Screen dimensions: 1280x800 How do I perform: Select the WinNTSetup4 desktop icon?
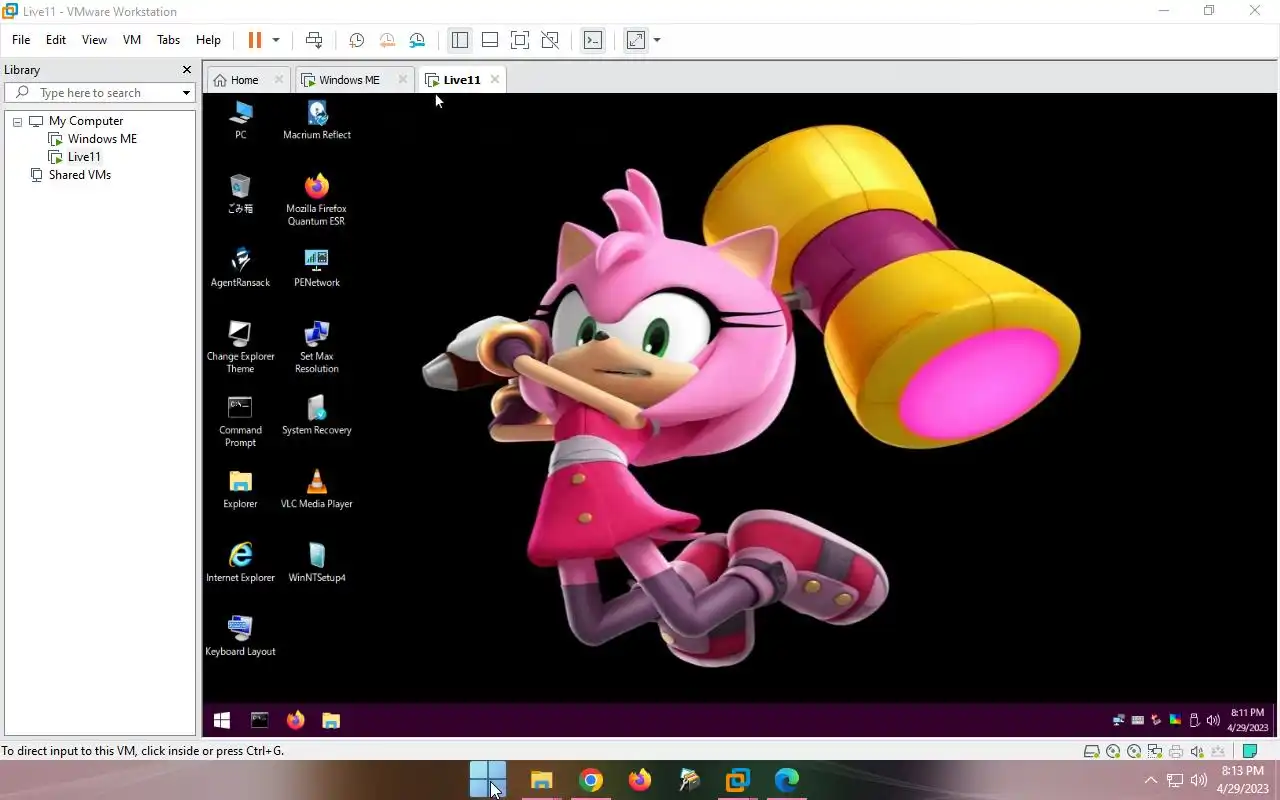coord(317,563)
